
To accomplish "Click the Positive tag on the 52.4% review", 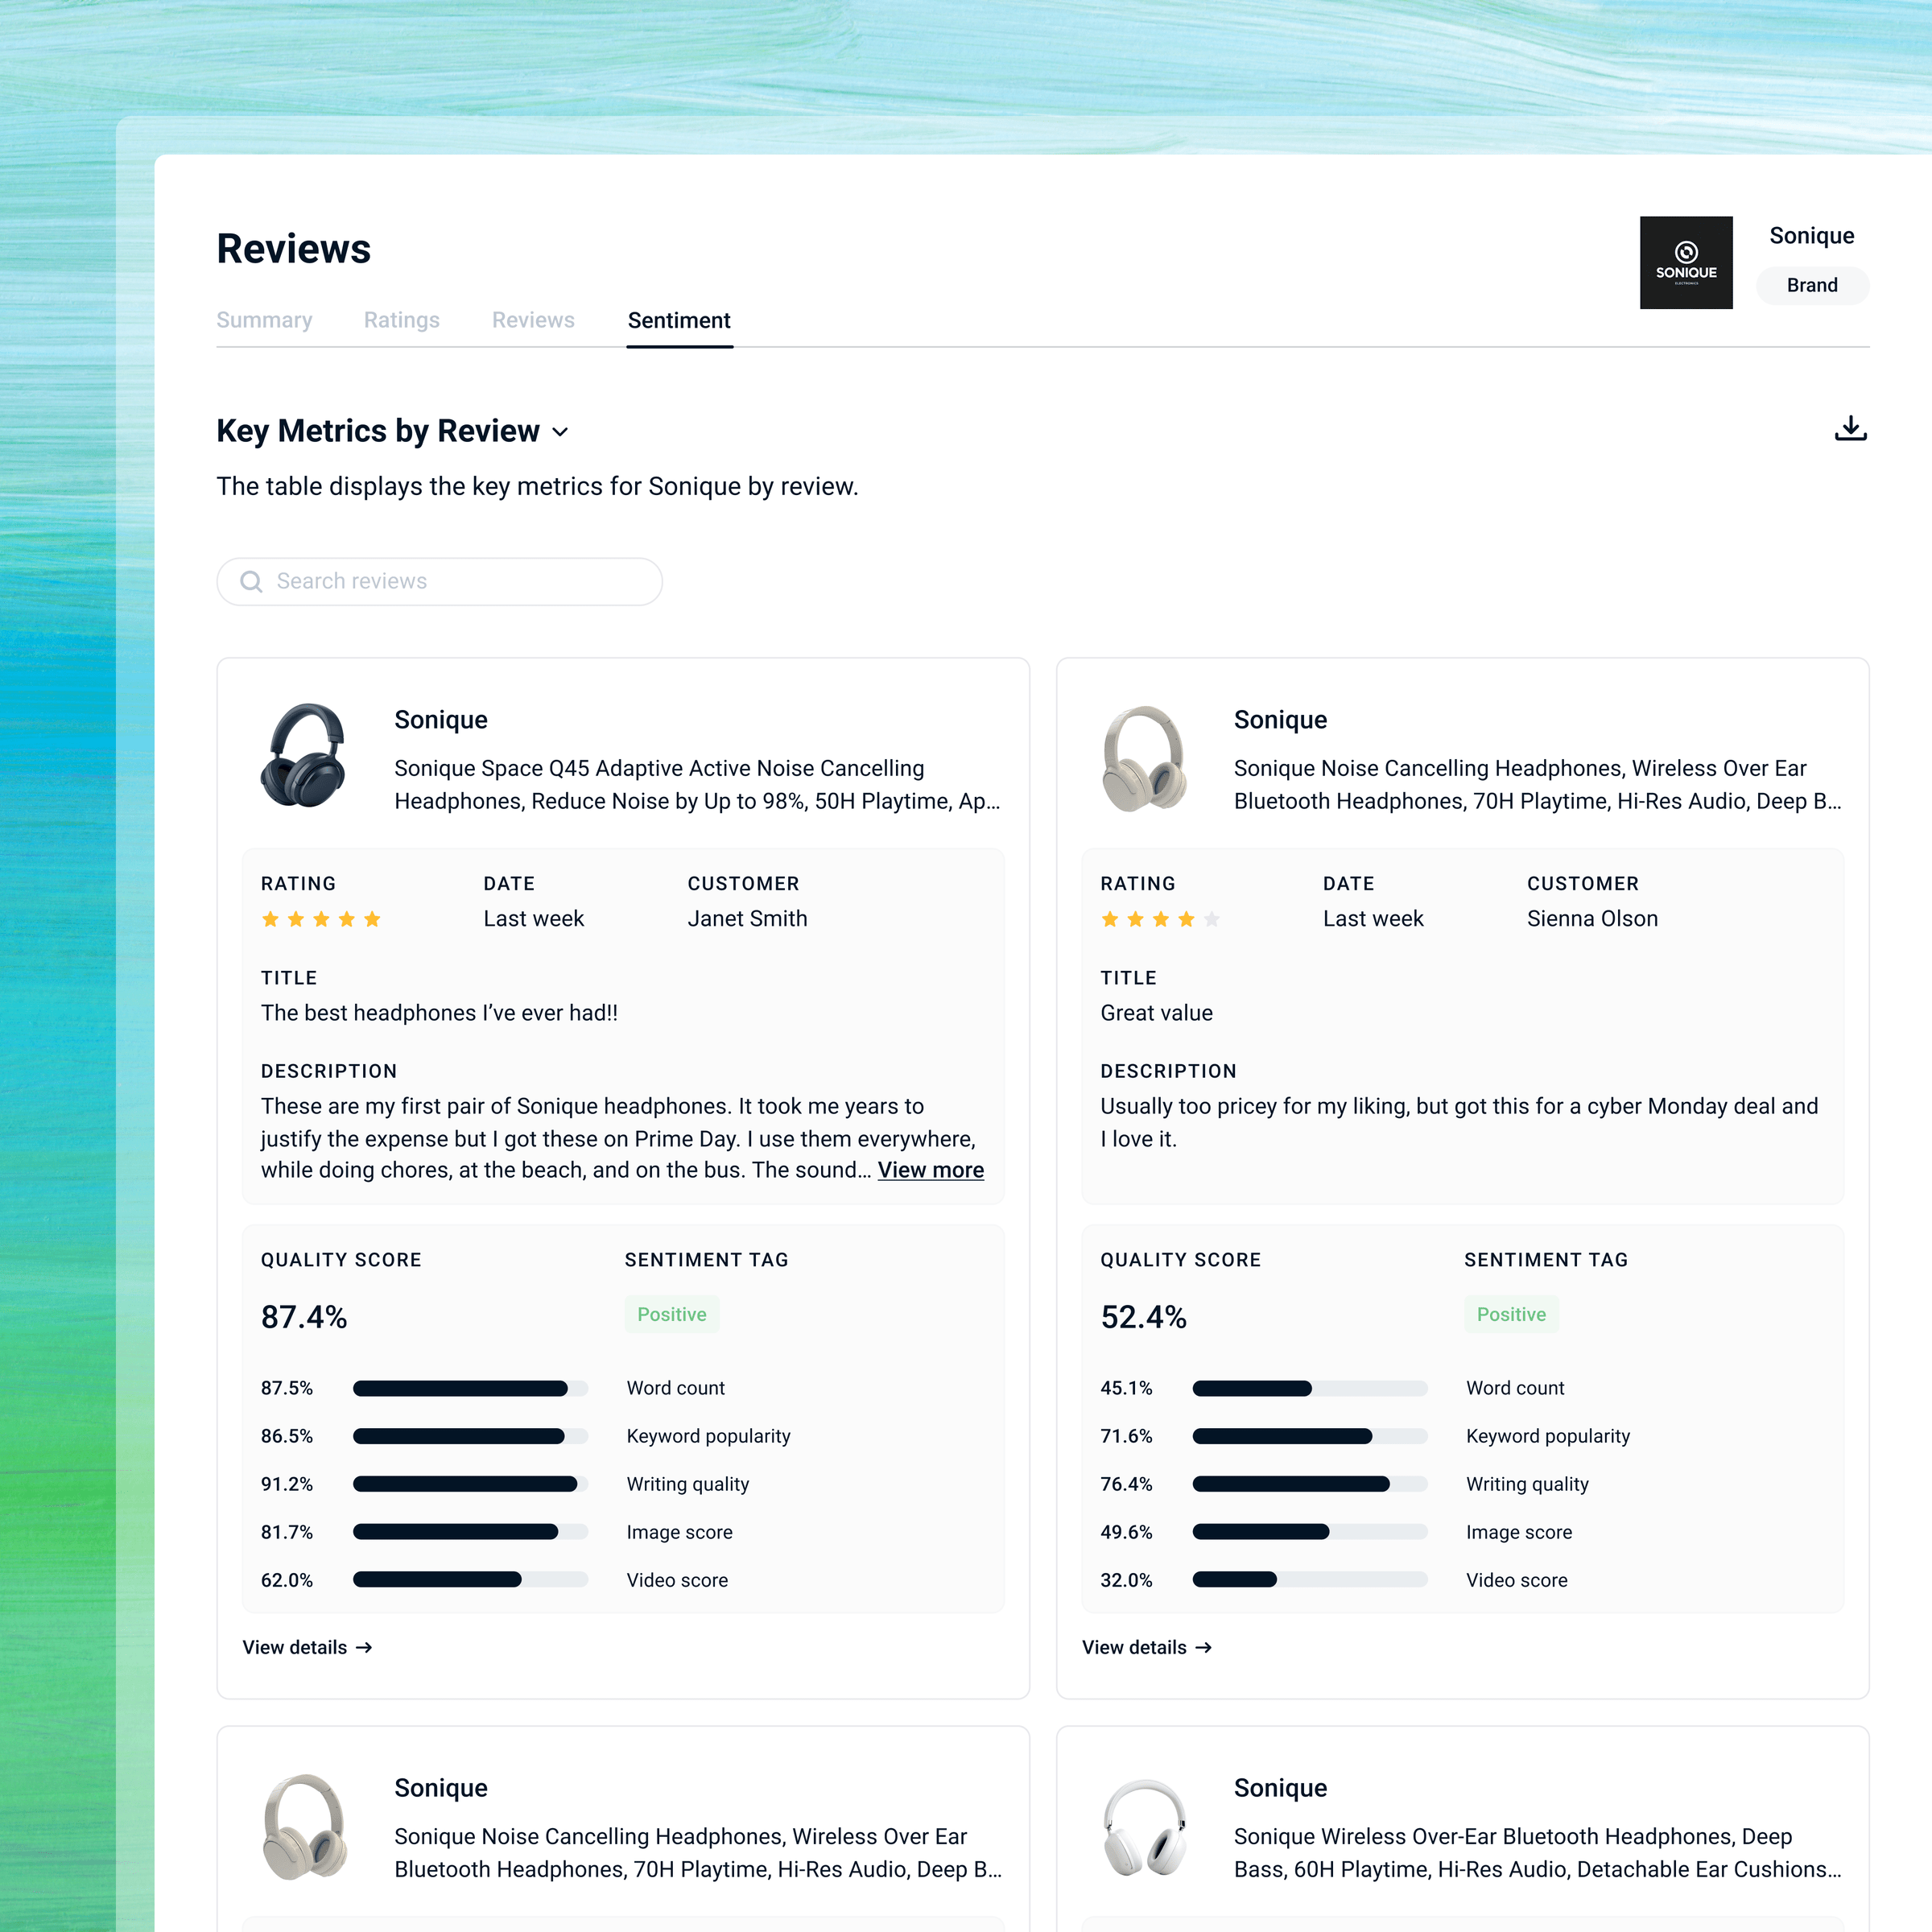I will click(x=1511, y=1314).
